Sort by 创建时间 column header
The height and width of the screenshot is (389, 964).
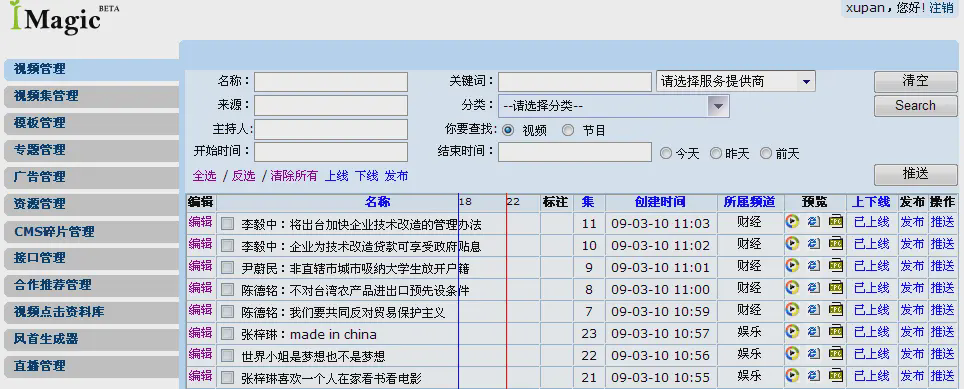pyautogui.click(x=660, y=202)
